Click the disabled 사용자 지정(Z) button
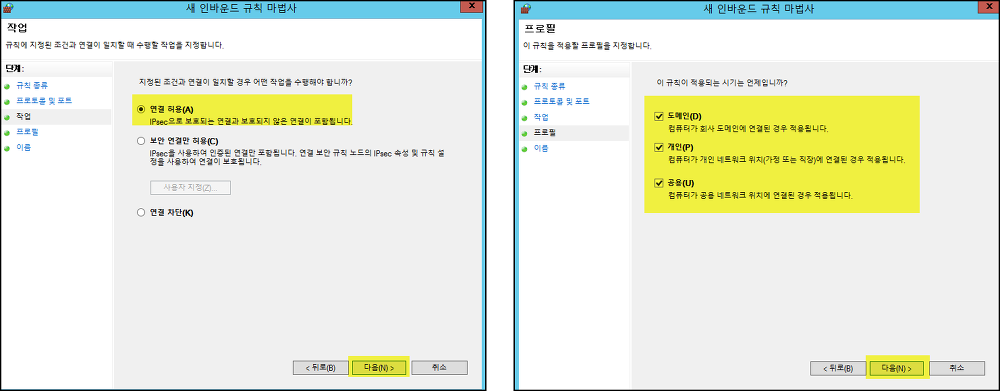Image resolution: width=1000 pixels, height=391 pixels. point(190,188)
